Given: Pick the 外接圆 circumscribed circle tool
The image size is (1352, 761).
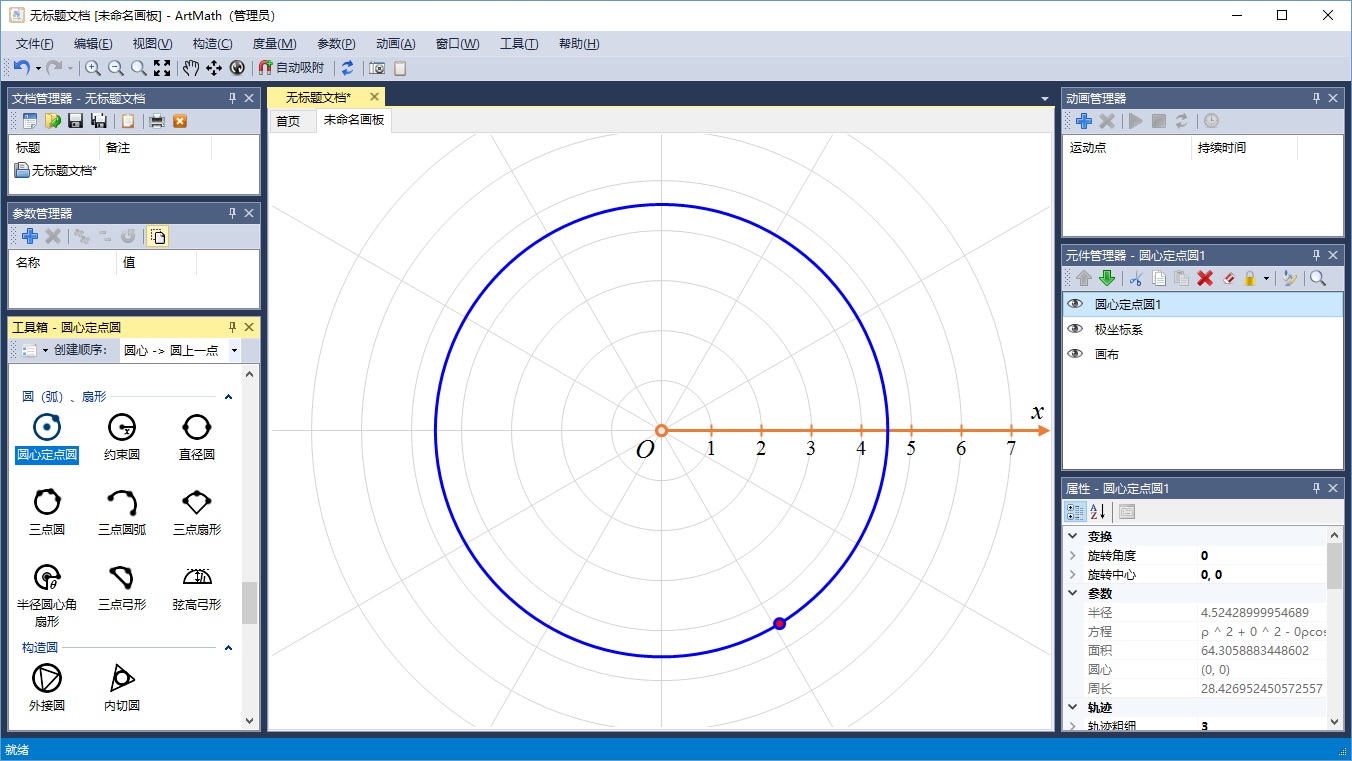Looking at the screenshot, I should click(46, 679).
